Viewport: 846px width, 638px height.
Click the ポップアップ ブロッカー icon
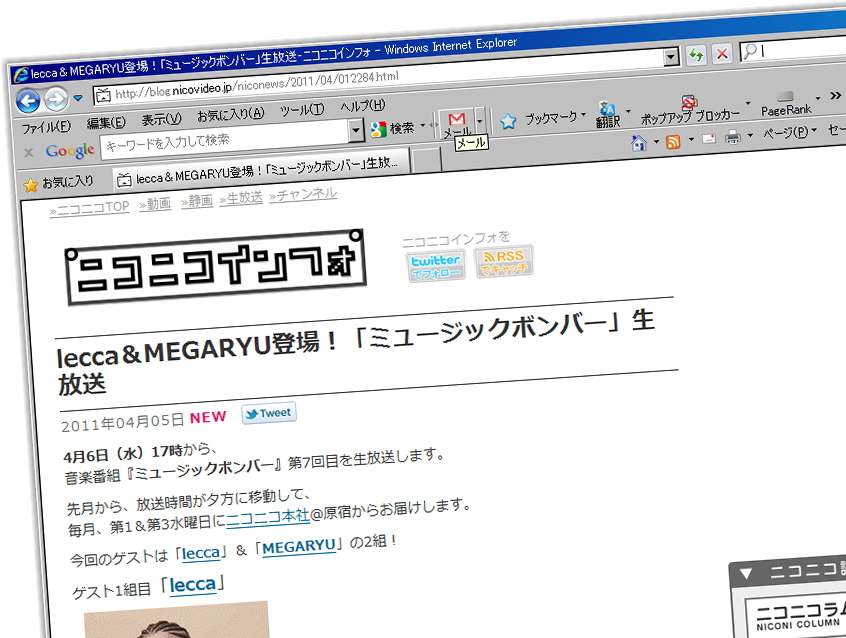[690, 103]
